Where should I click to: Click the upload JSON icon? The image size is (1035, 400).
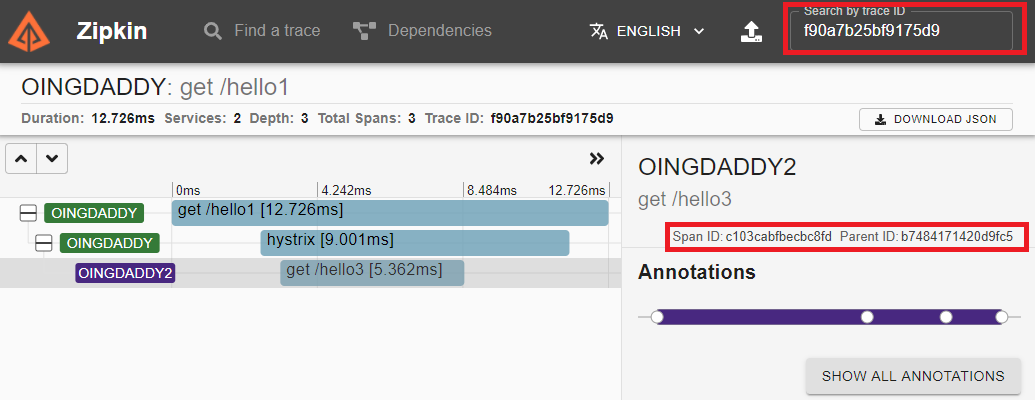coord(751,31)
